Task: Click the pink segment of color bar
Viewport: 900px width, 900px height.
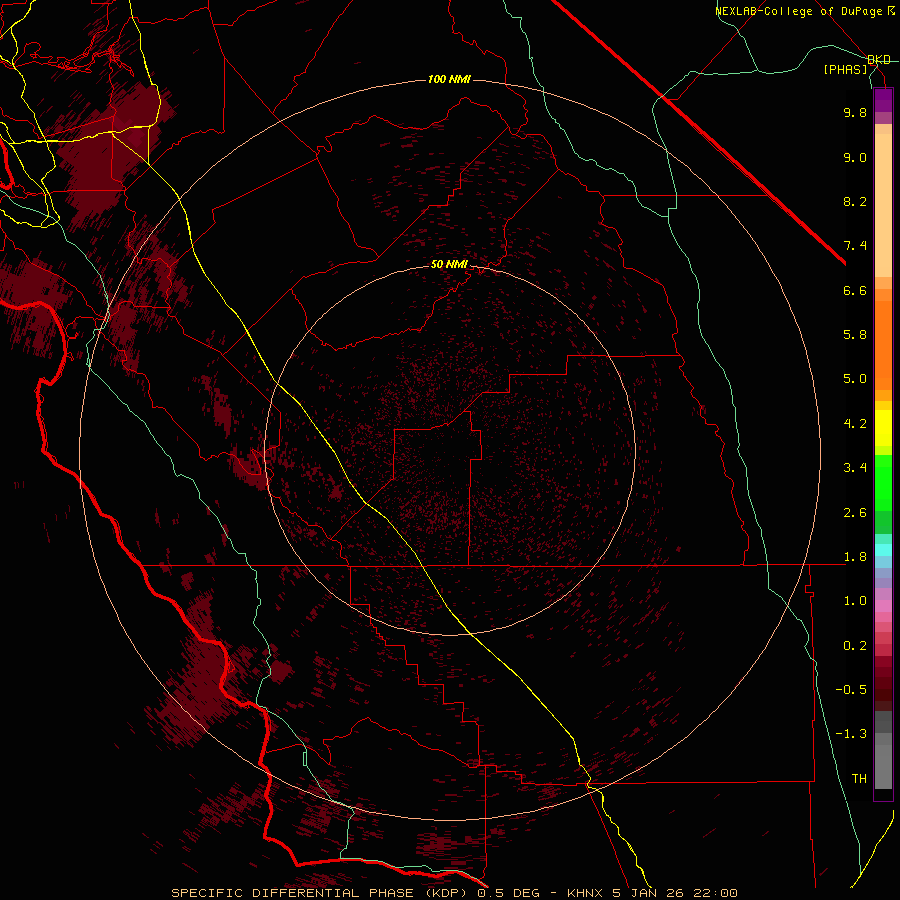Action: point(883,606)
